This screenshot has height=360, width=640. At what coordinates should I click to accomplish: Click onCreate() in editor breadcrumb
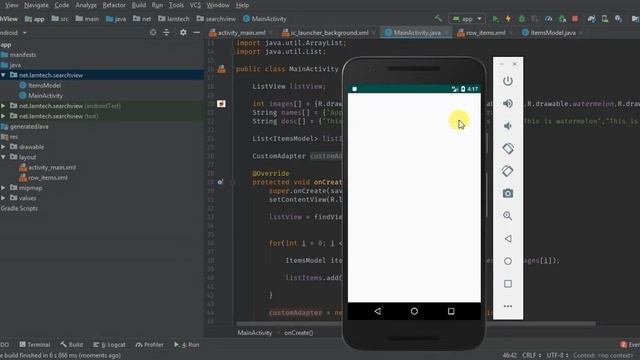[299, 333]
